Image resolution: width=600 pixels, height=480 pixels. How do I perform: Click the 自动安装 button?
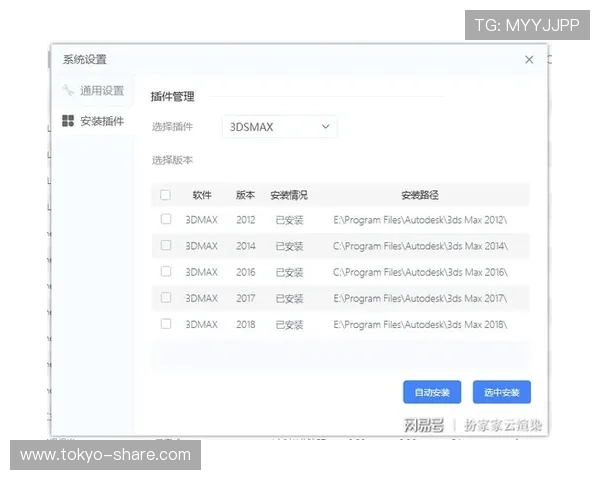tap(432, 392)
